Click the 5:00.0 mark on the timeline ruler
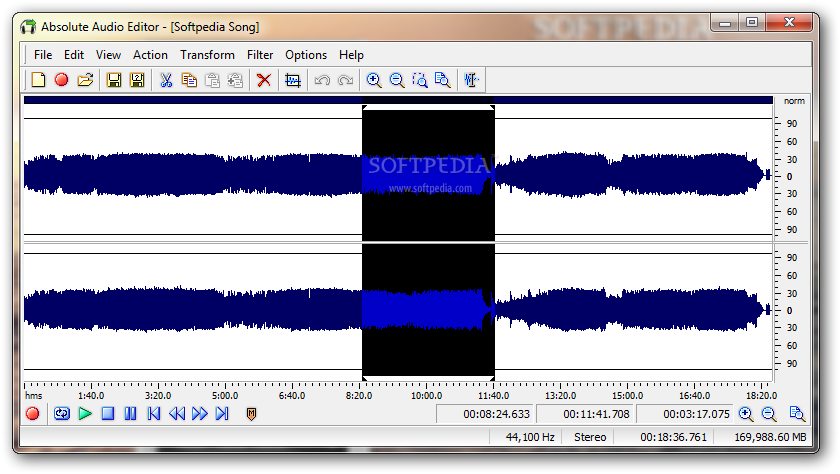 [225, 395]
